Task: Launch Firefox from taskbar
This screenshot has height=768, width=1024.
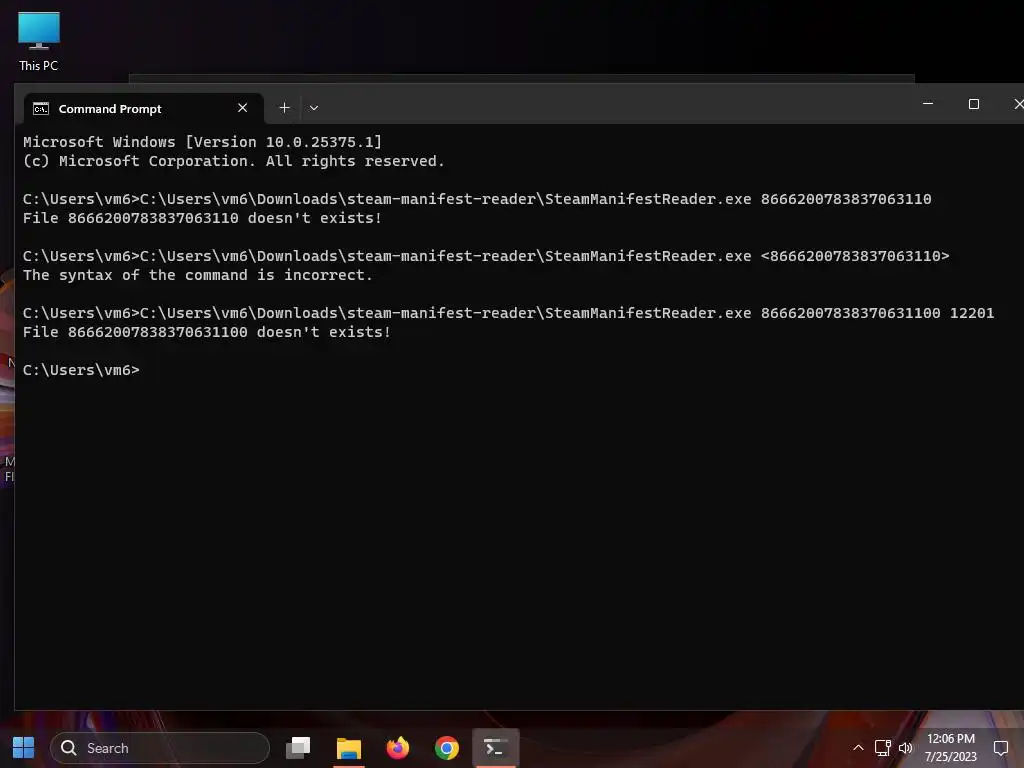Action: click(x=398, y=748)
